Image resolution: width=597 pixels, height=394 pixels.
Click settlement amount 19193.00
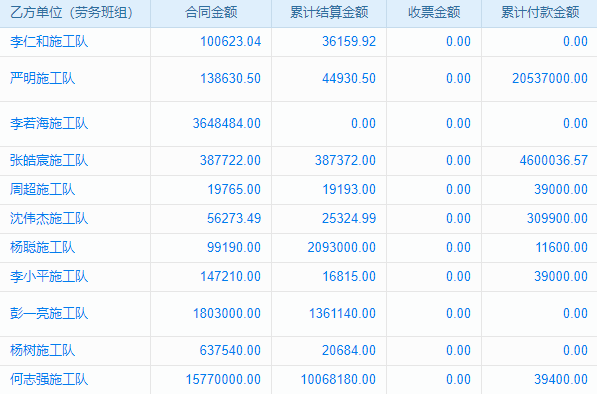(350, 189)
